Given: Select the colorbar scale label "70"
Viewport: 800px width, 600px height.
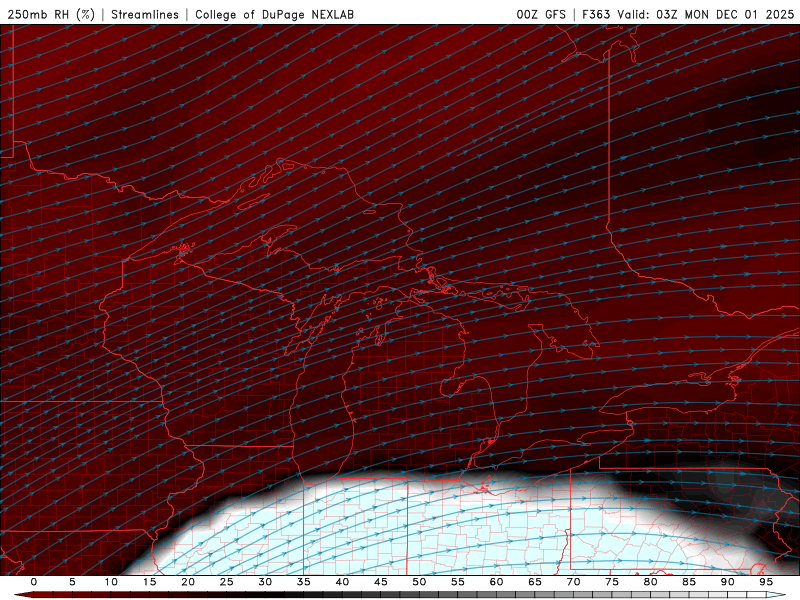Looking at the screenshot, I should (x=573, y=582).
